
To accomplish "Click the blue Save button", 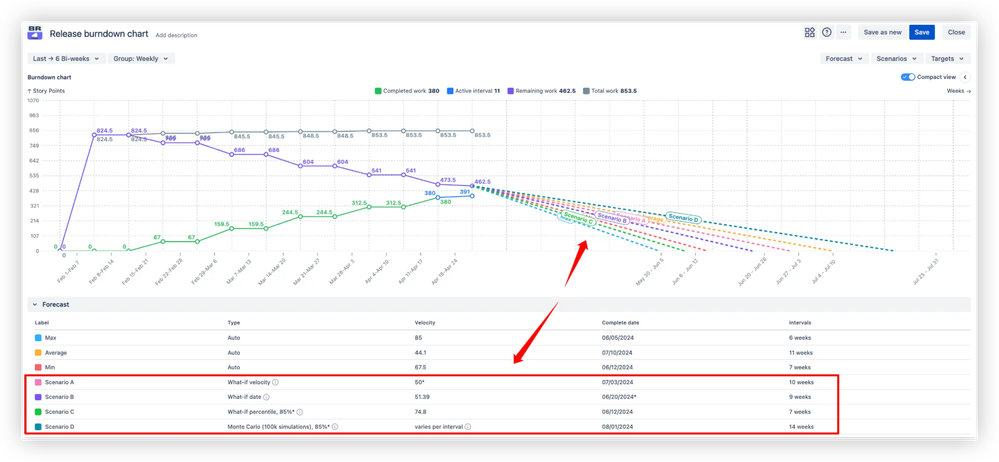I will click(921, 32).
